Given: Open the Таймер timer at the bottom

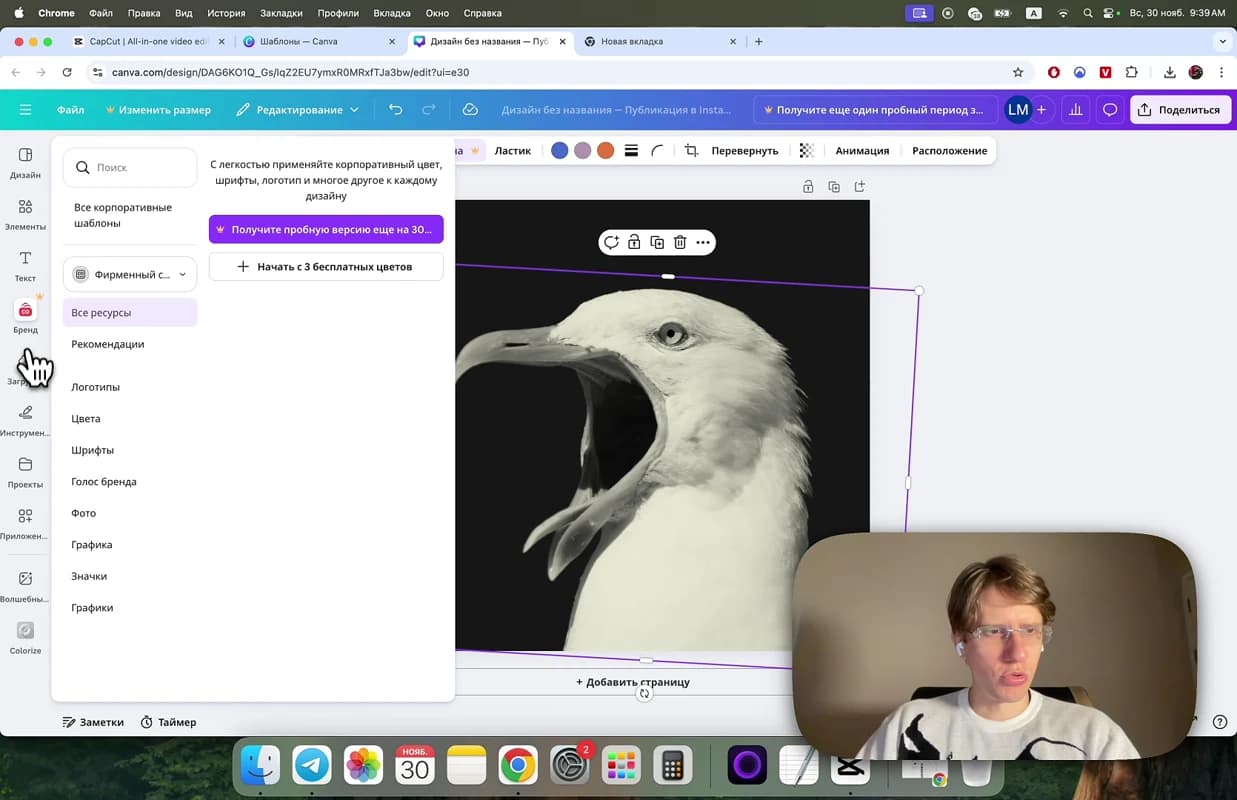Looking at the screenshot, I should pyautogui.click(x=168, y=722).
